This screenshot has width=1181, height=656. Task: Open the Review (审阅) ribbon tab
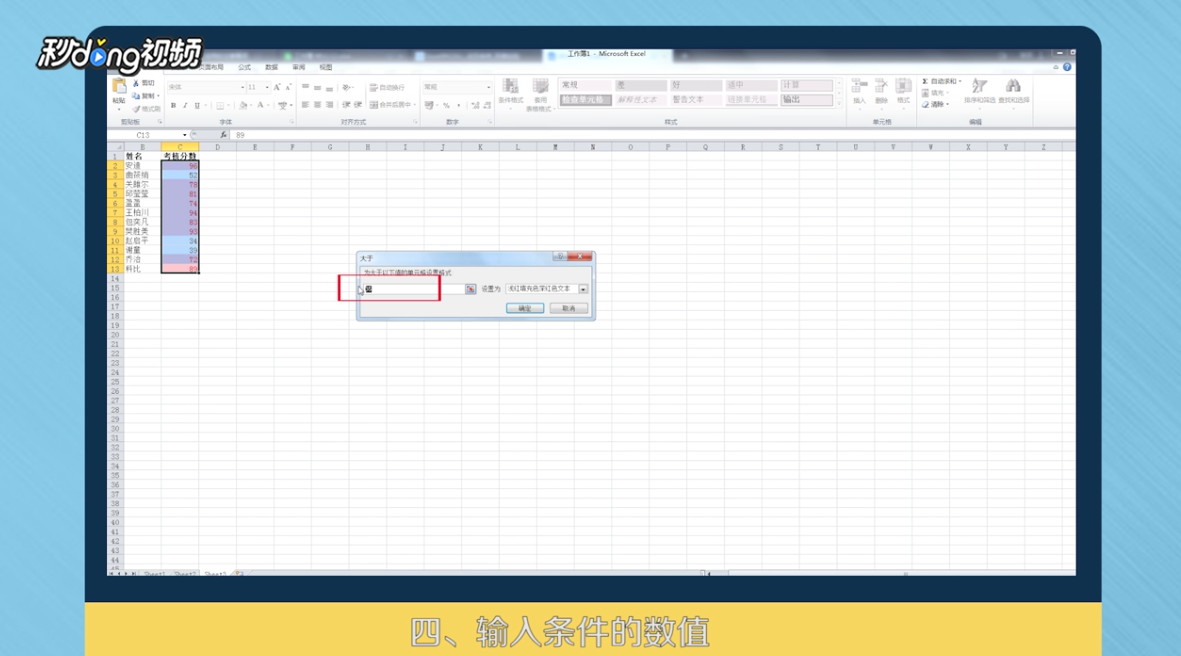(x=298, y=68)
